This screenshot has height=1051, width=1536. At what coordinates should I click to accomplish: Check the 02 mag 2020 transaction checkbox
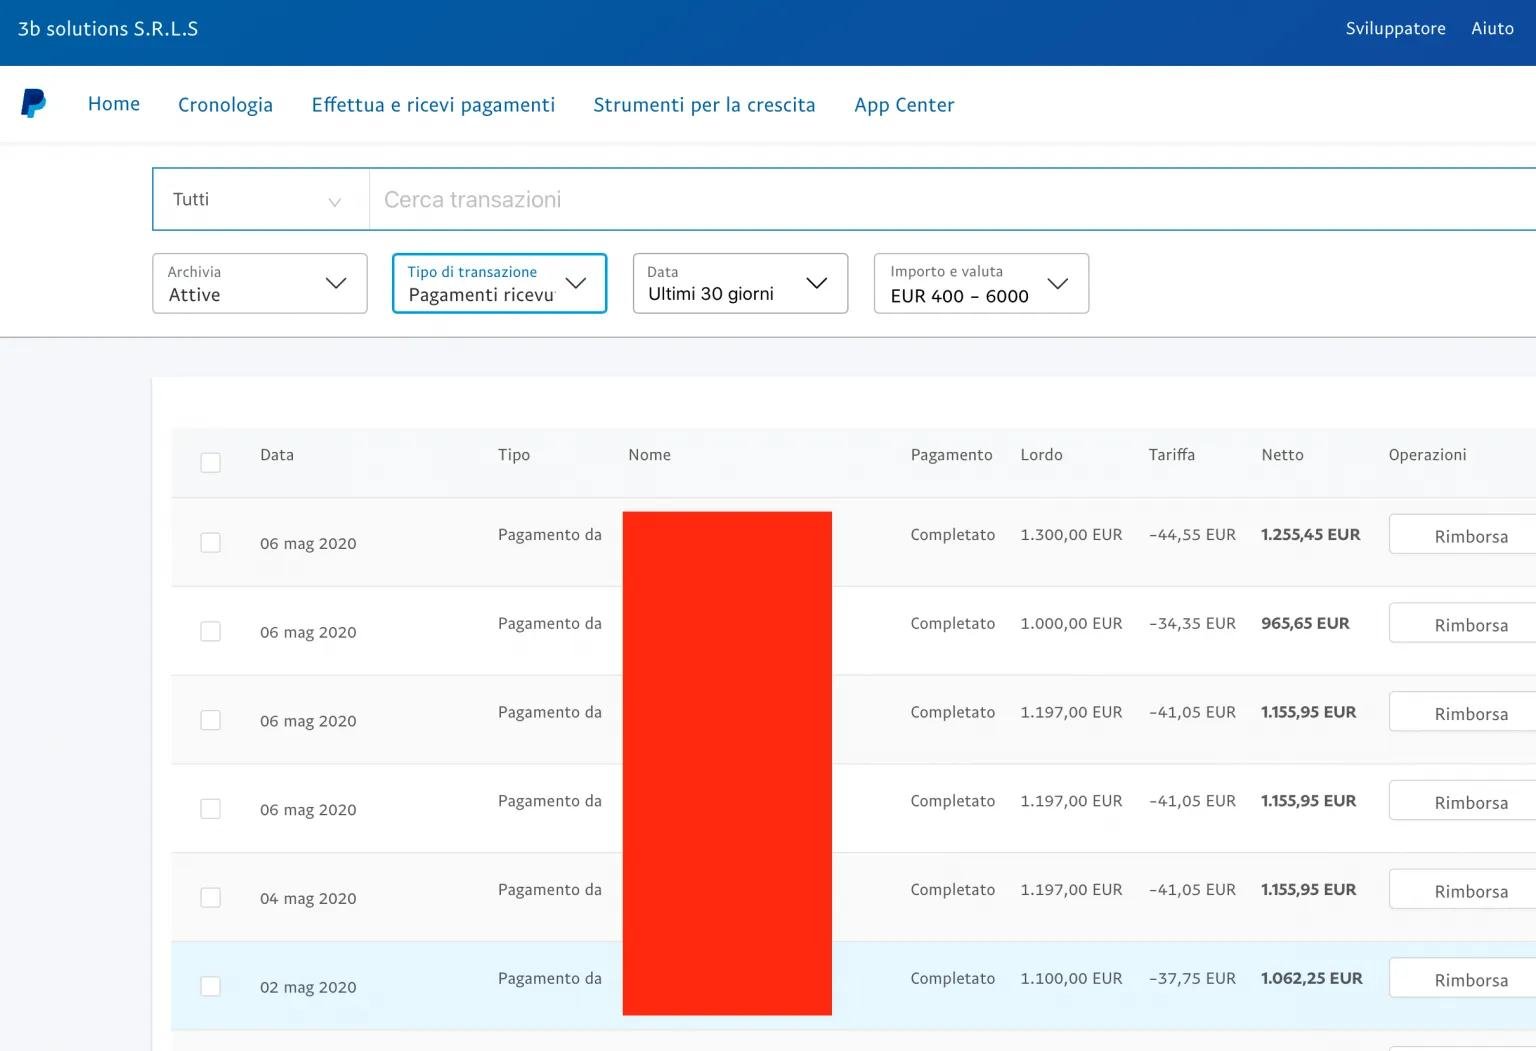tap(210, 986)
